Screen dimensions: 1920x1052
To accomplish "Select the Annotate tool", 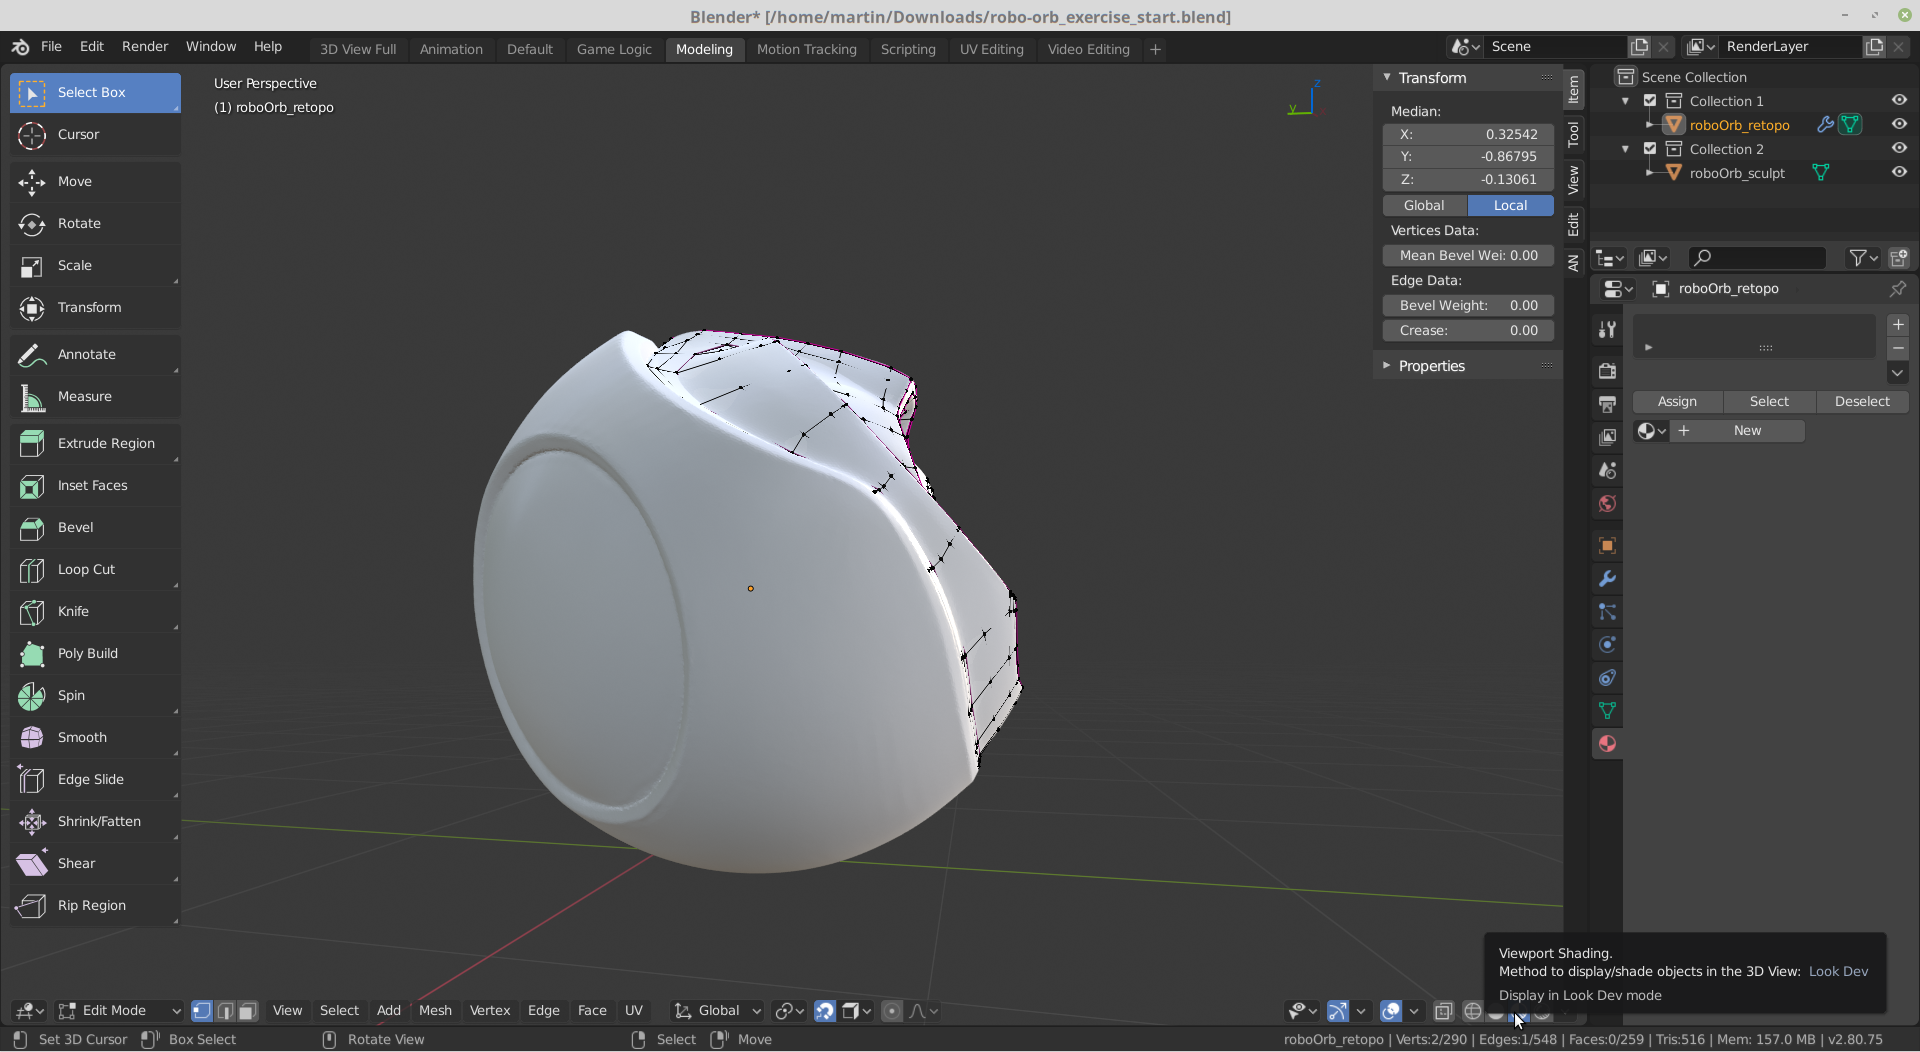I will click(x=95, y=354).
